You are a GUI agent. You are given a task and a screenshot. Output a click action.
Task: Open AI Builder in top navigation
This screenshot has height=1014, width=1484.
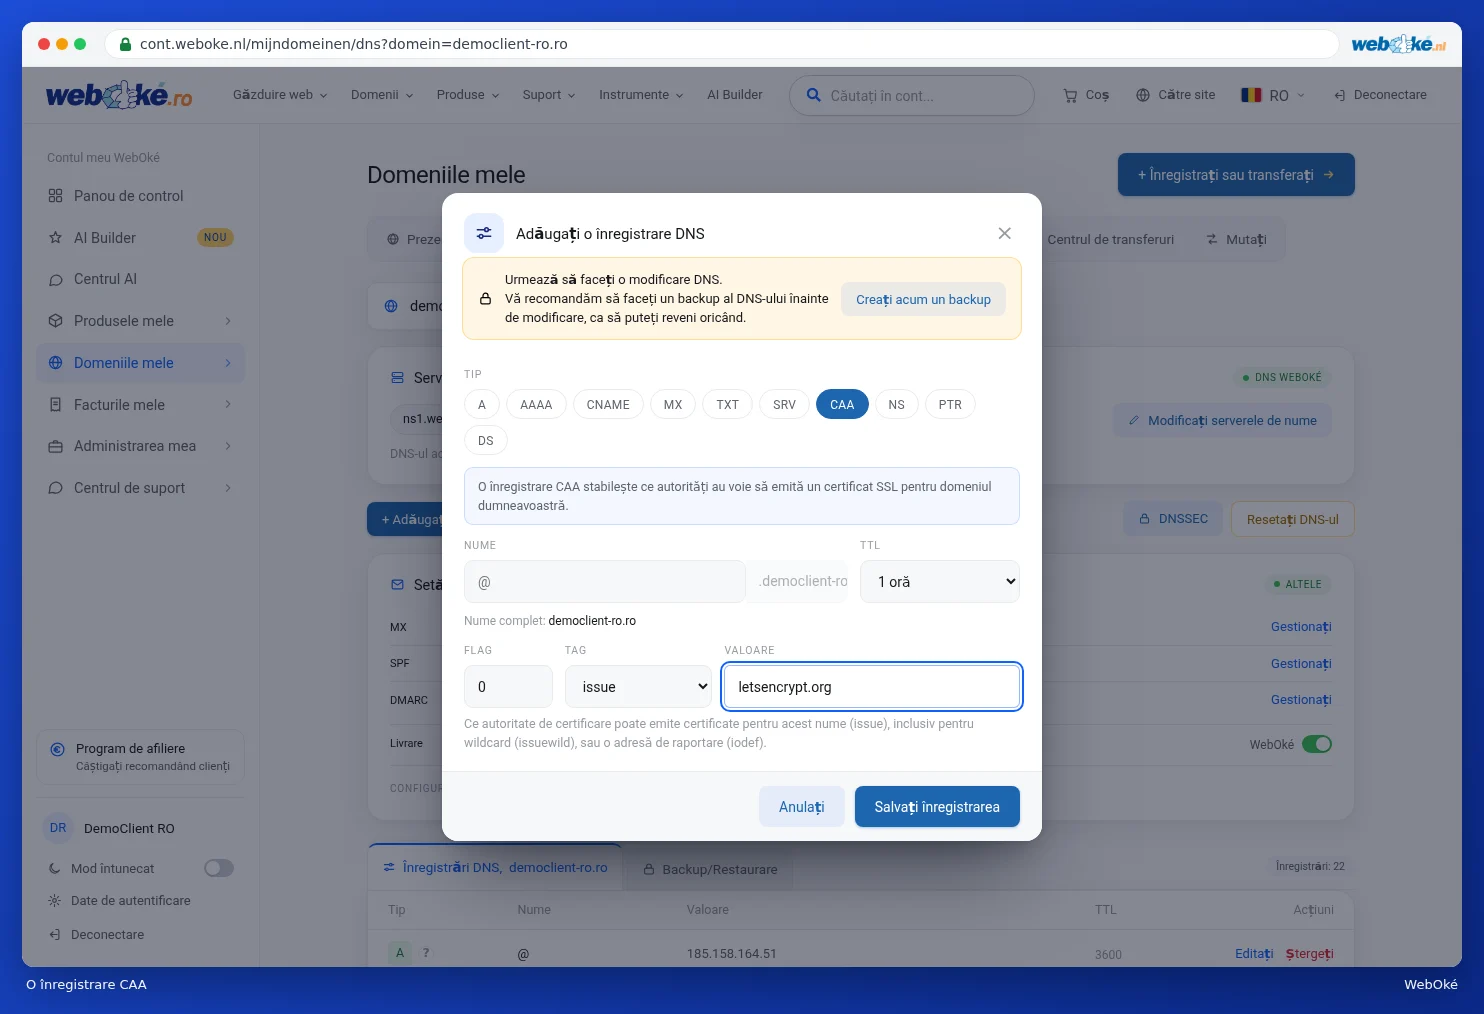(735, 95)
